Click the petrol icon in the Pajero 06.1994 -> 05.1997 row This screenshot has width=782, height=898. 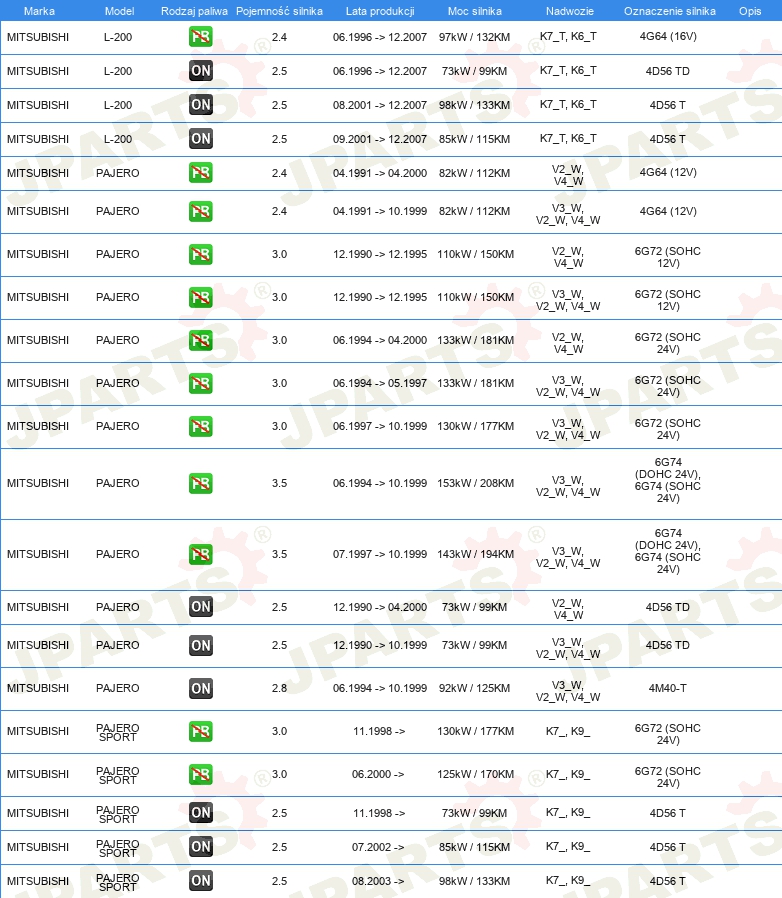coord(201,383)
